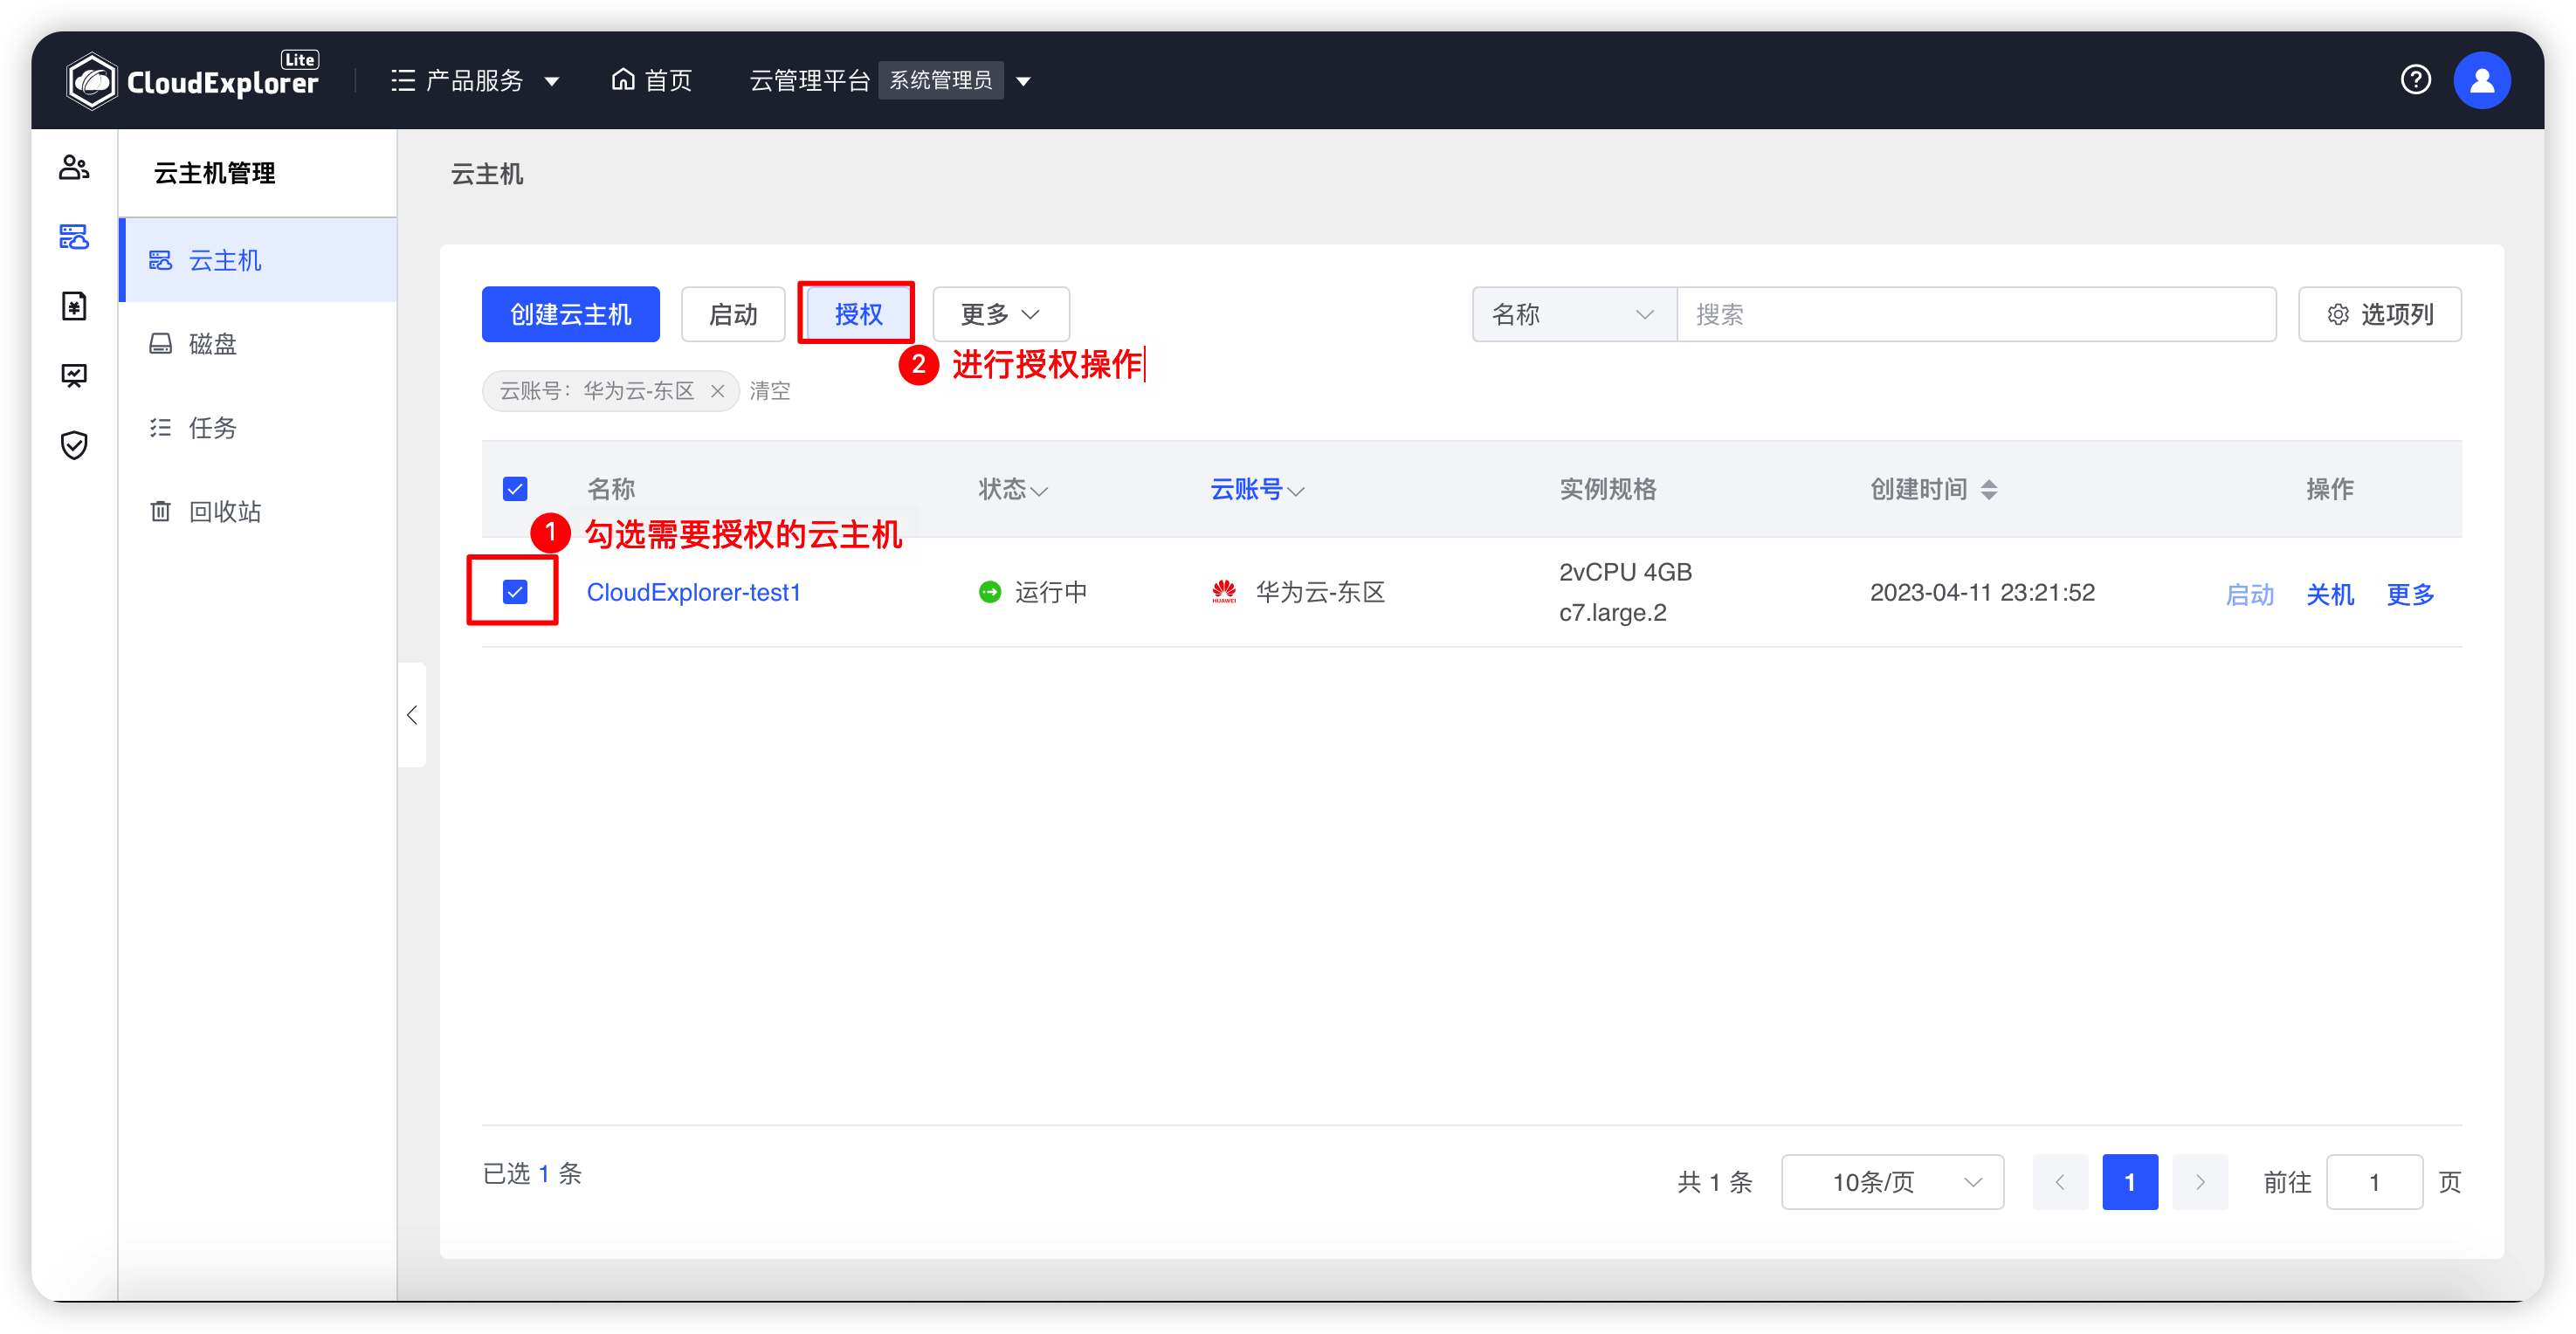The width and height of the screenshot is (2576, 1334).
Task: Open the monitoring chart sidebar icon
Action: (x=74, y=376)
